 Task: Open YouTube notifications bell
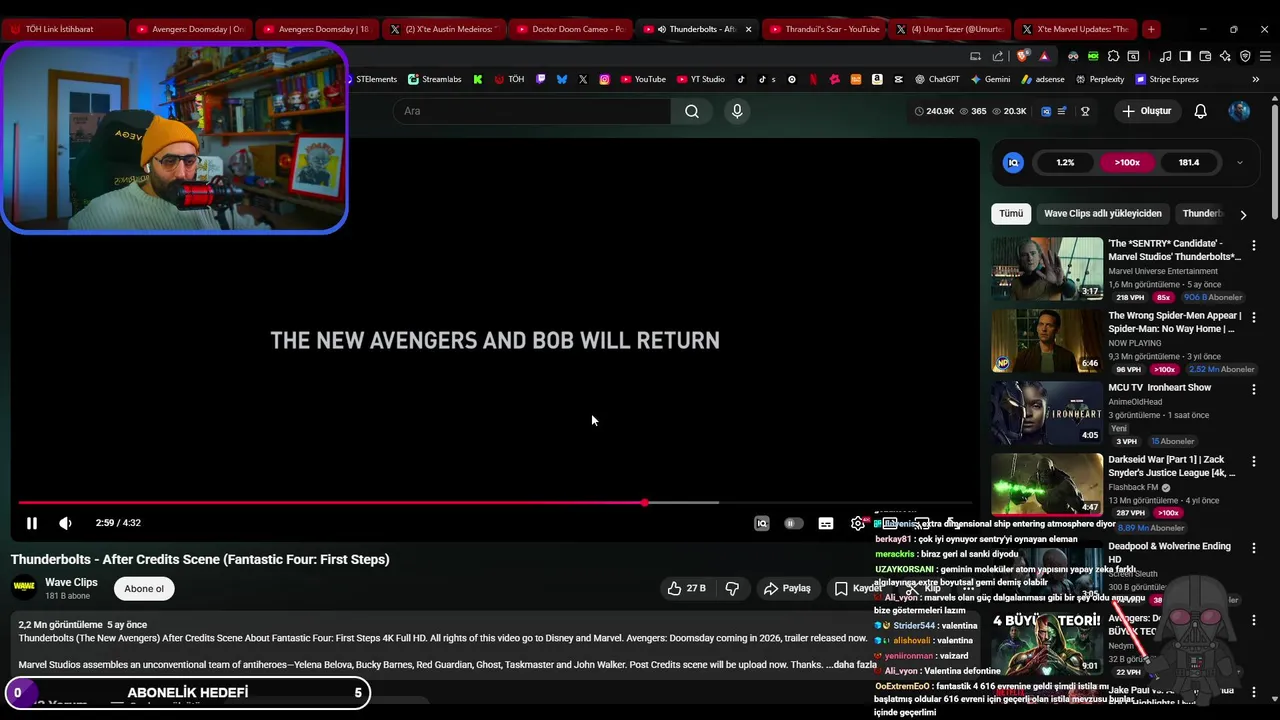(1201, 111)
